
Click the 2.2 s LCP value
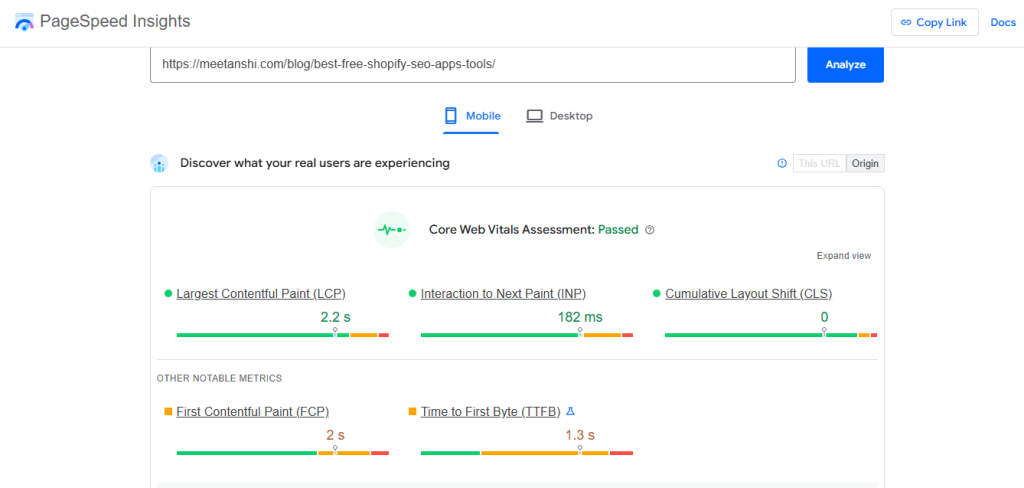pos(336,317)
